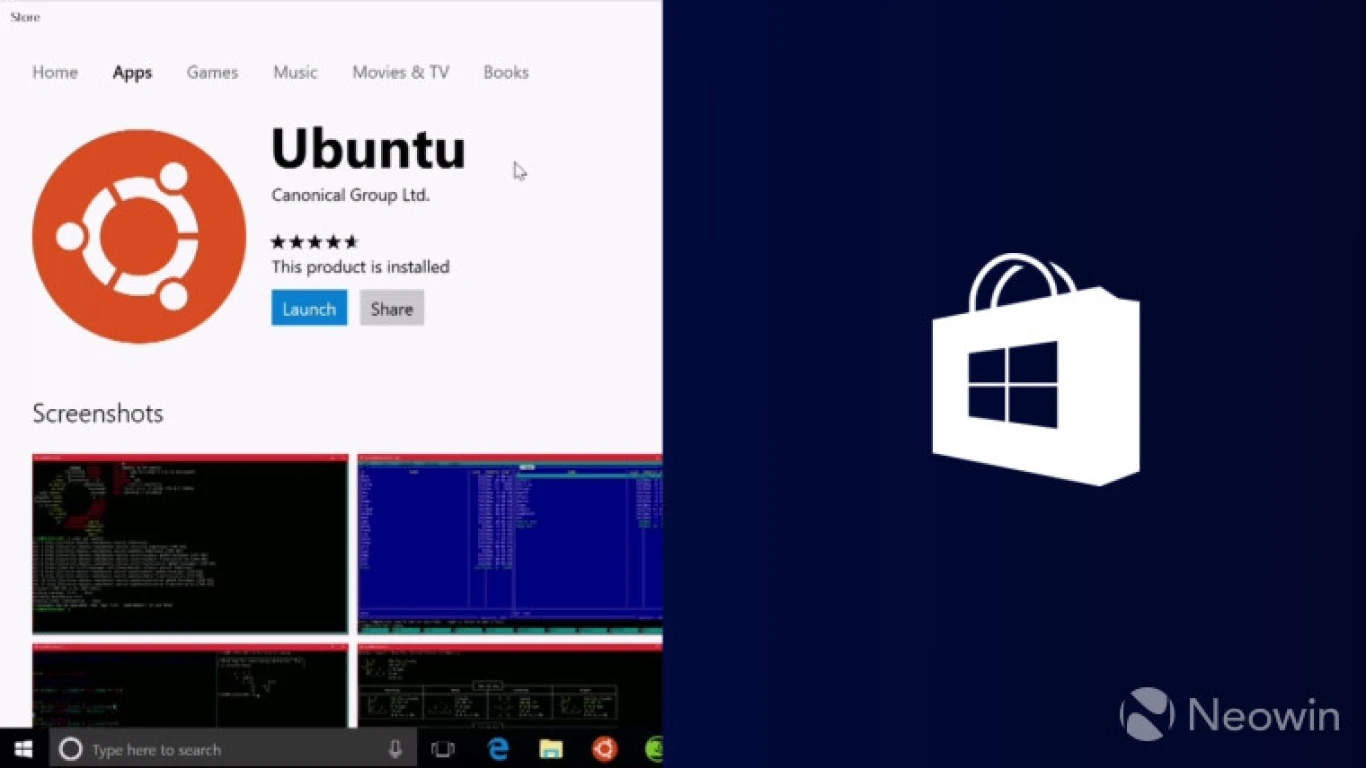Open File Explorer from the taskbar
This screenshot has height=768, width=1366.
(551, 749)
